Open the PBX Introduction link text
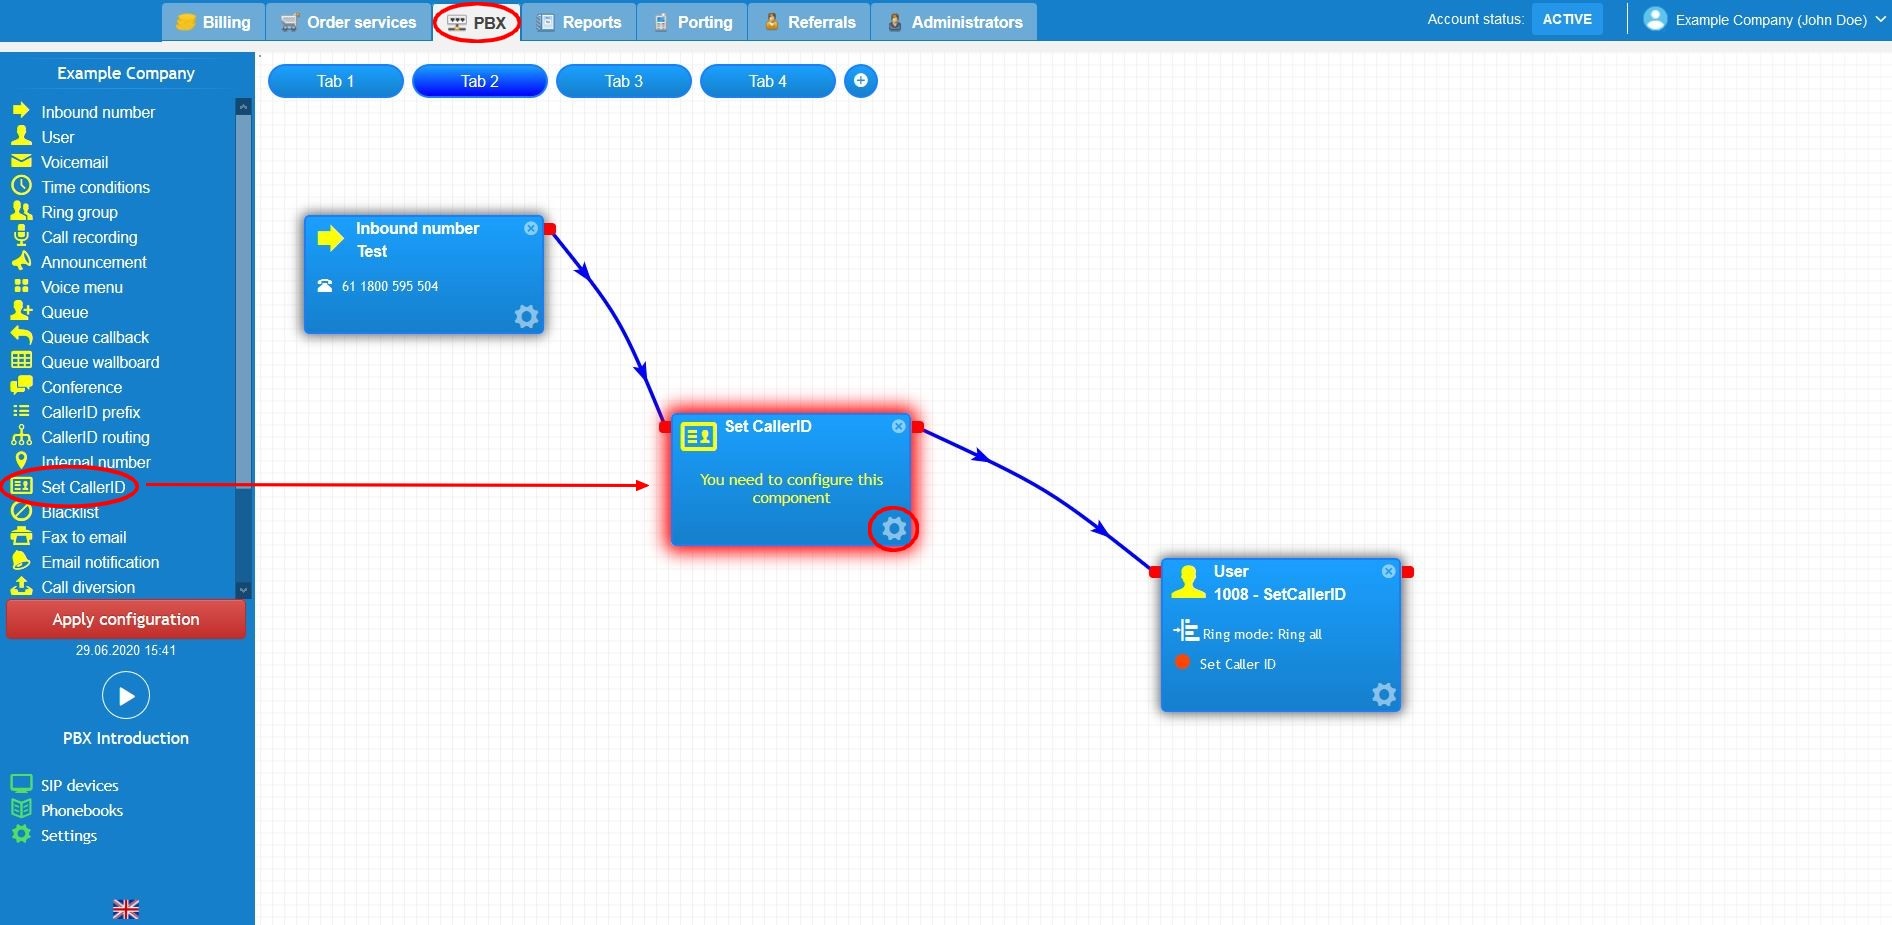Image resolution: width=1892 pixels, height=925 pixels. [x=126, y=738]
